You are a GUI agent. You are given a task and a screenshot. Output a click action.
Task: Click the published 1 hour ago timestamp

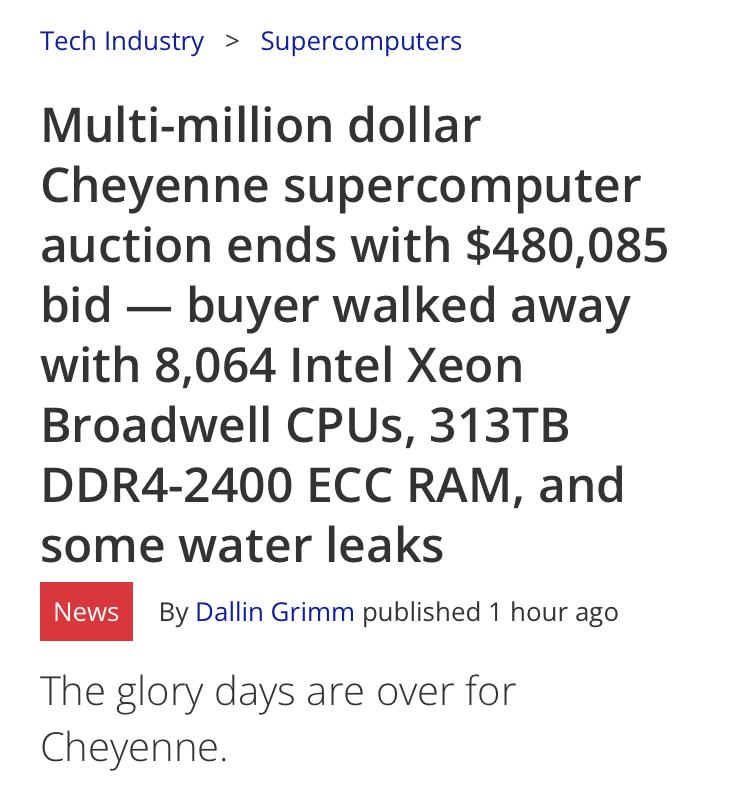click(490, 611)
